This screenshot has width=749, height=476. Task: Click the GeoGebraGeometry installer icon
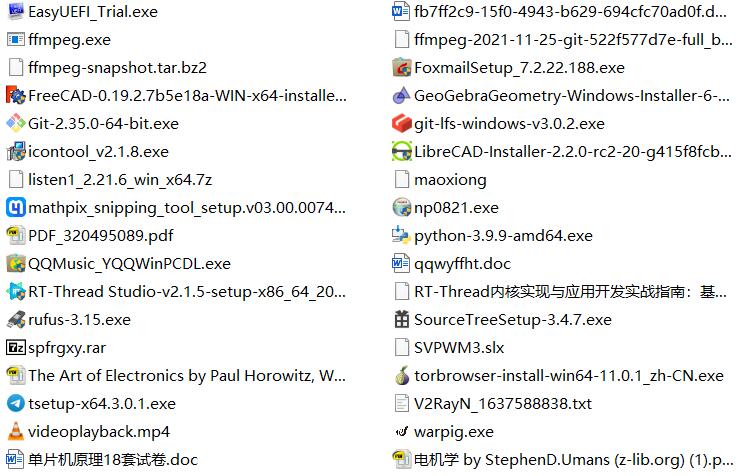401,96
